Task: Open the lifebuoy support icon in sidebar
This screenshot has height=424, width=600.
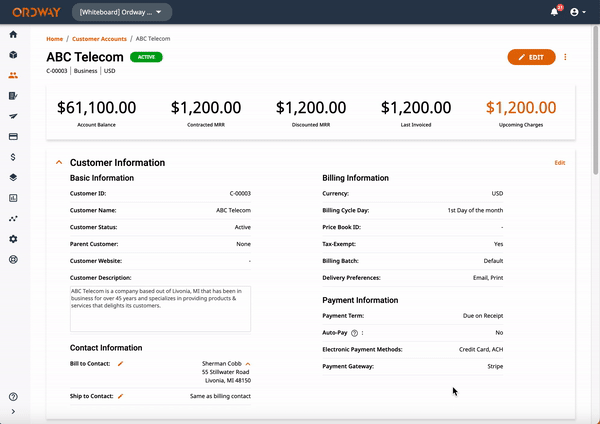Action: point(13,259)
